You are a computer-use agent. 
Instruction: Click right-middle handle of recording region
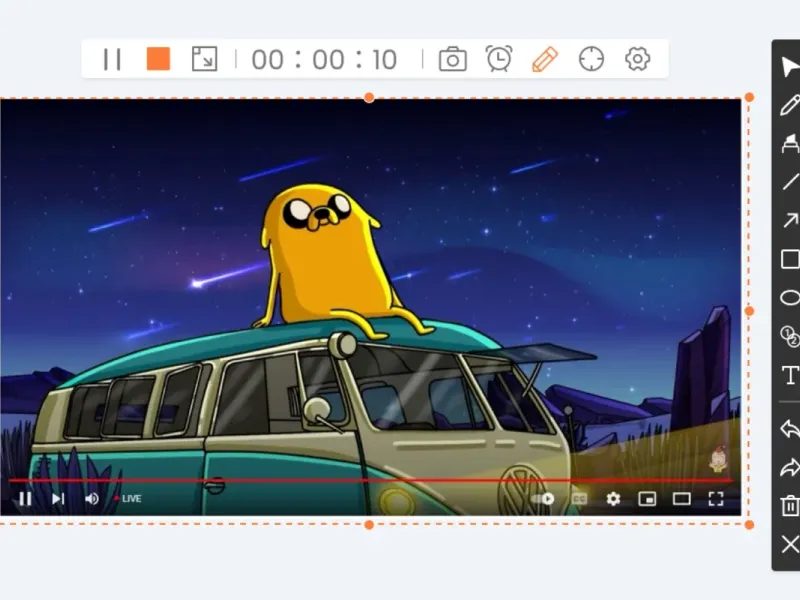(749, 311)
